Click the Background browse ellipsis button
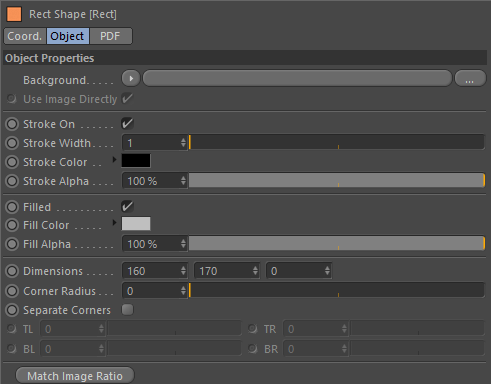The width and height of the screenshot is (491, 384). click(x=470, y=79)
